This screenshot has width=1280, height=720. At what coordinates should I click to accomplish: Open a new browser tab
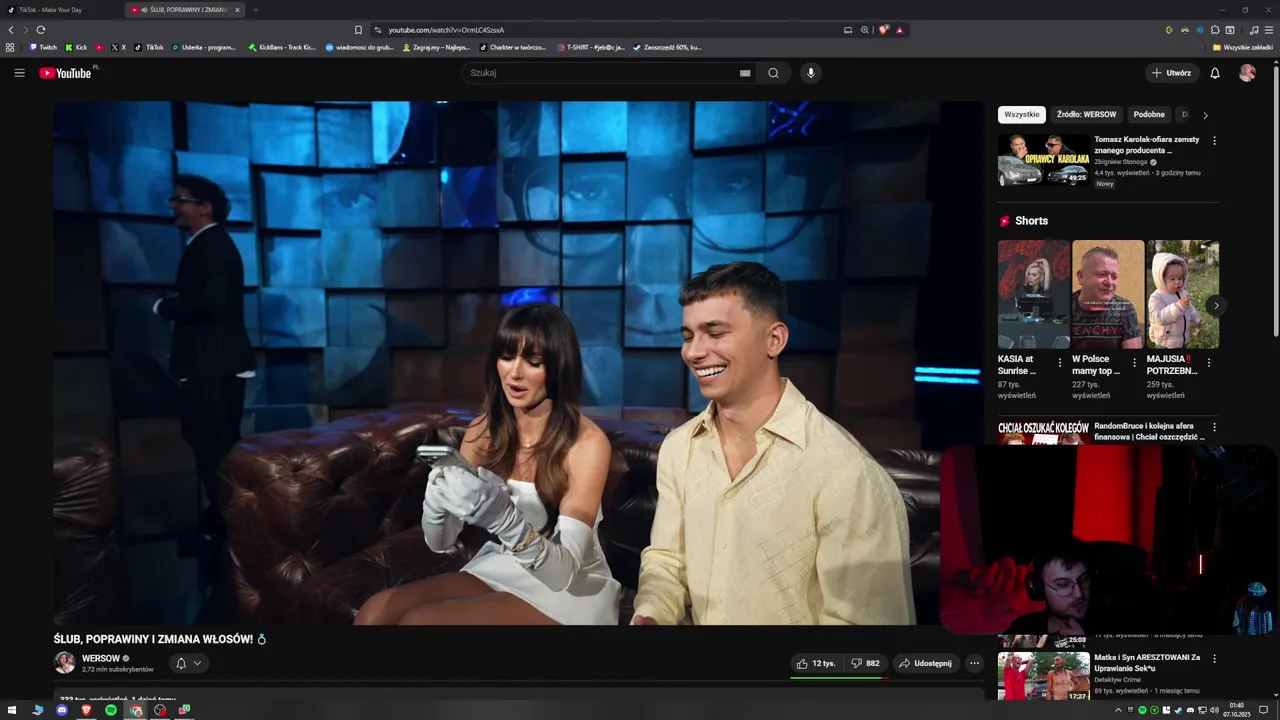coord(255,10)
